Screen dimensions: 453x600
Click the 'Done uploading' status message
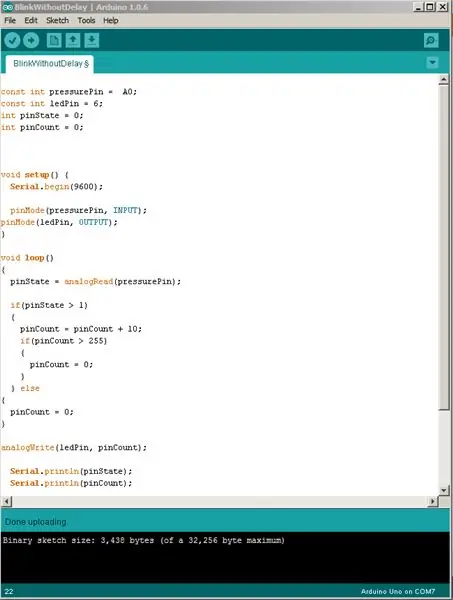(36, 522)
